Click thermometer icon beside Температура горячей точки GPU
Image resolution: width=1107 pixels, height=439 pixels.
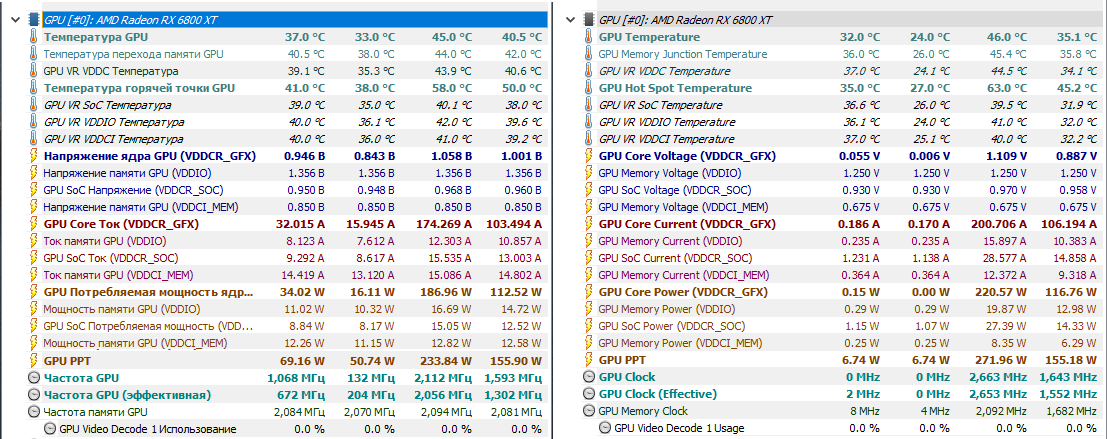coord(33,88)
